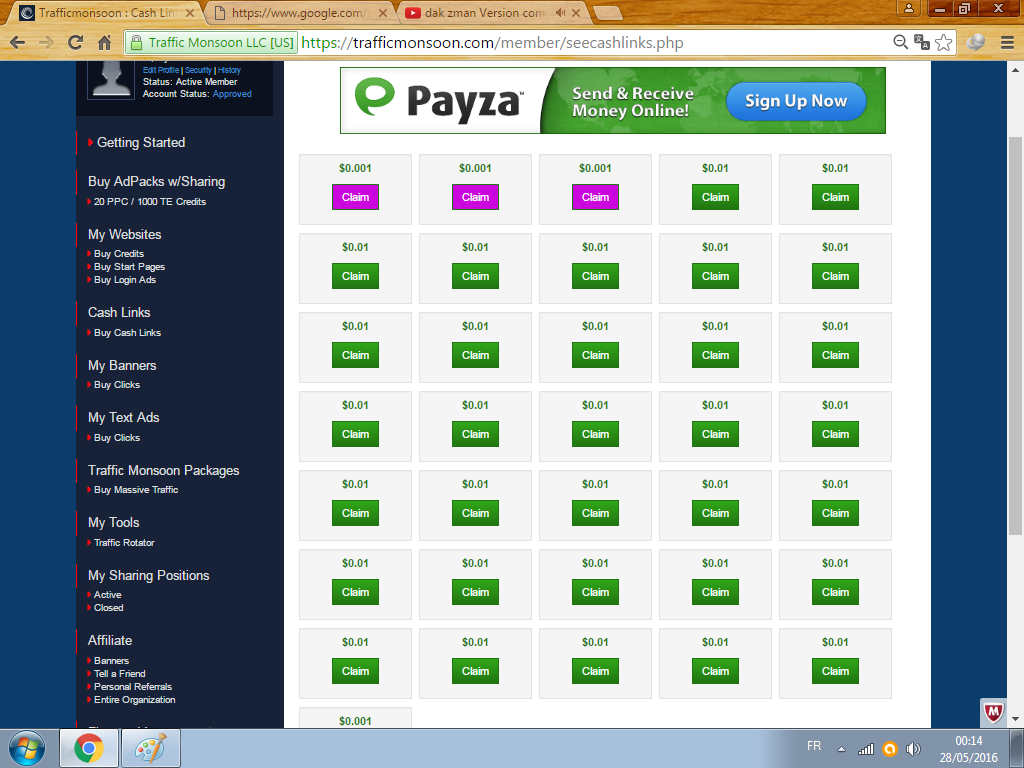The image size is (1024, 768).
Task: Click the McAfee shield badge
Action: [x=993, y=712]
